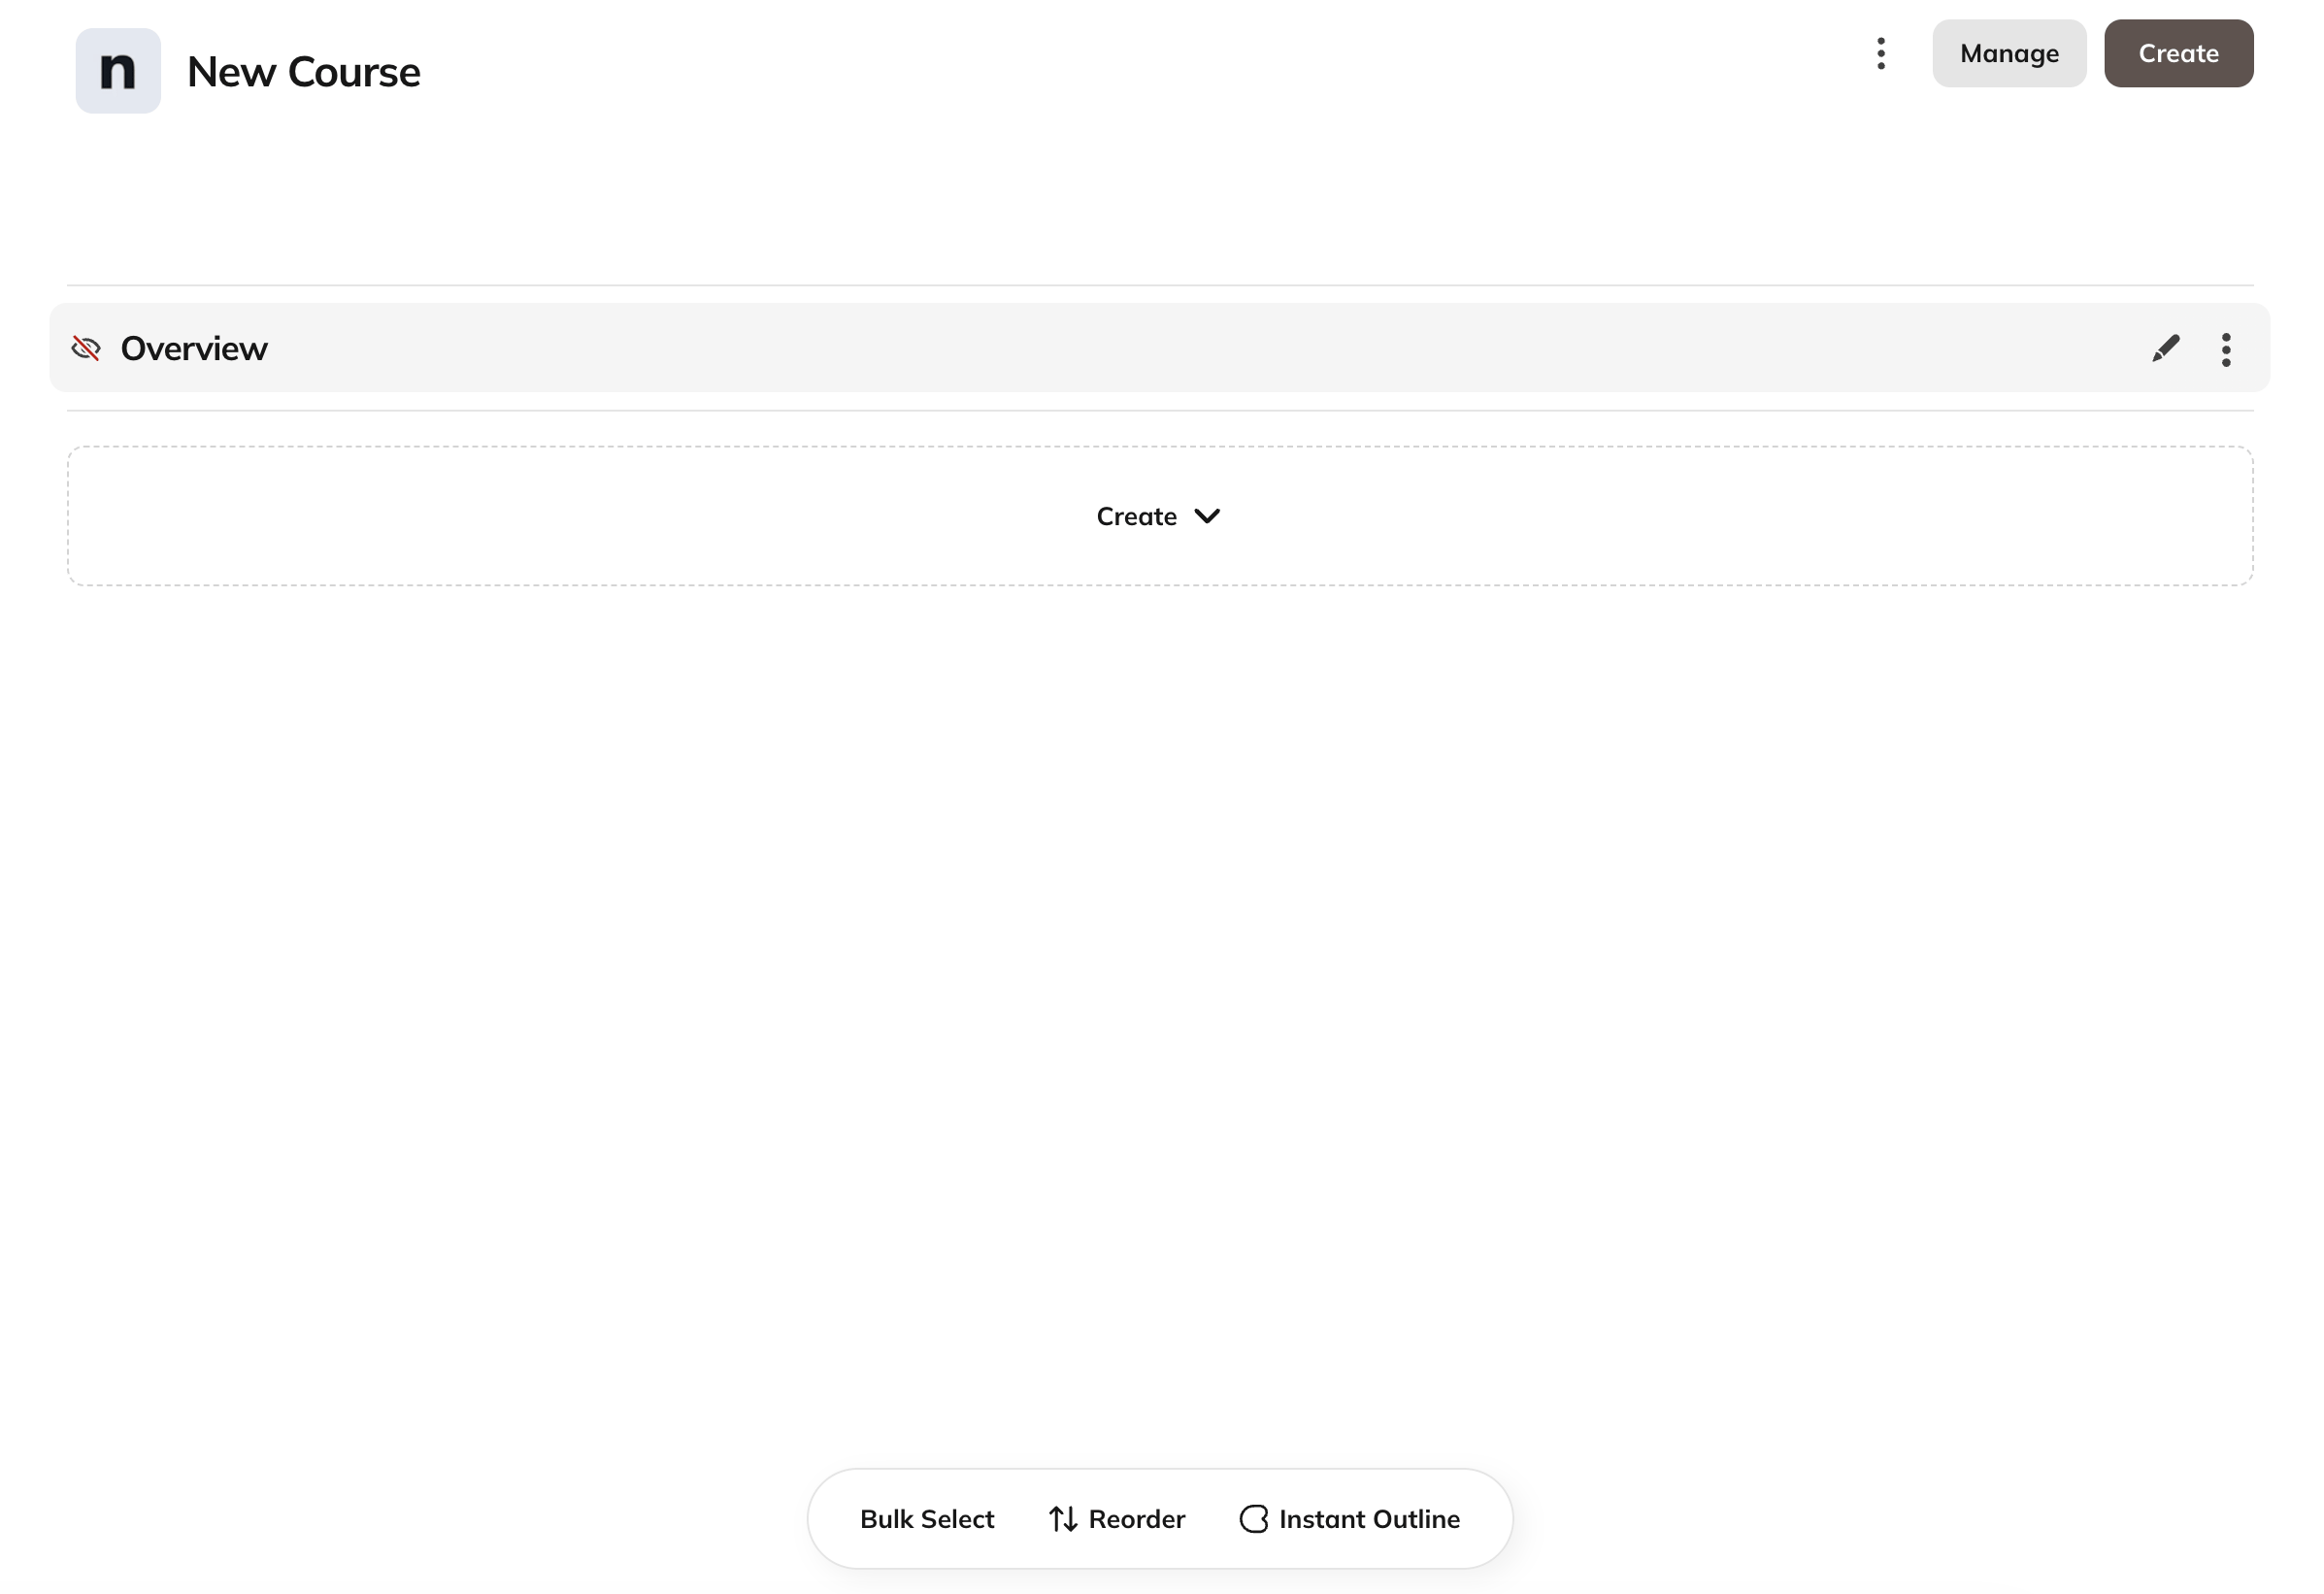2324x1594 pixels.
Task: Open the course options three-dot menu
Action: (x=1881, y=54)
